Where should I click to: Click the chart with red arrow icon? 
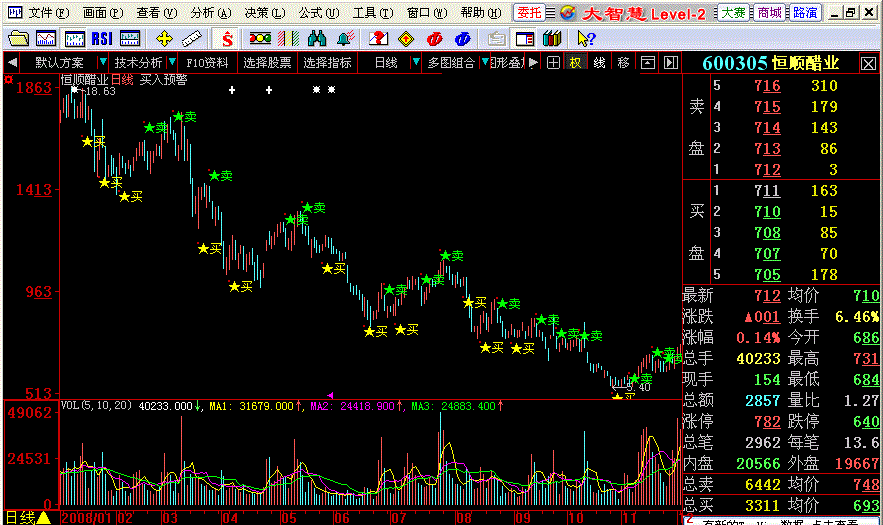378,38
